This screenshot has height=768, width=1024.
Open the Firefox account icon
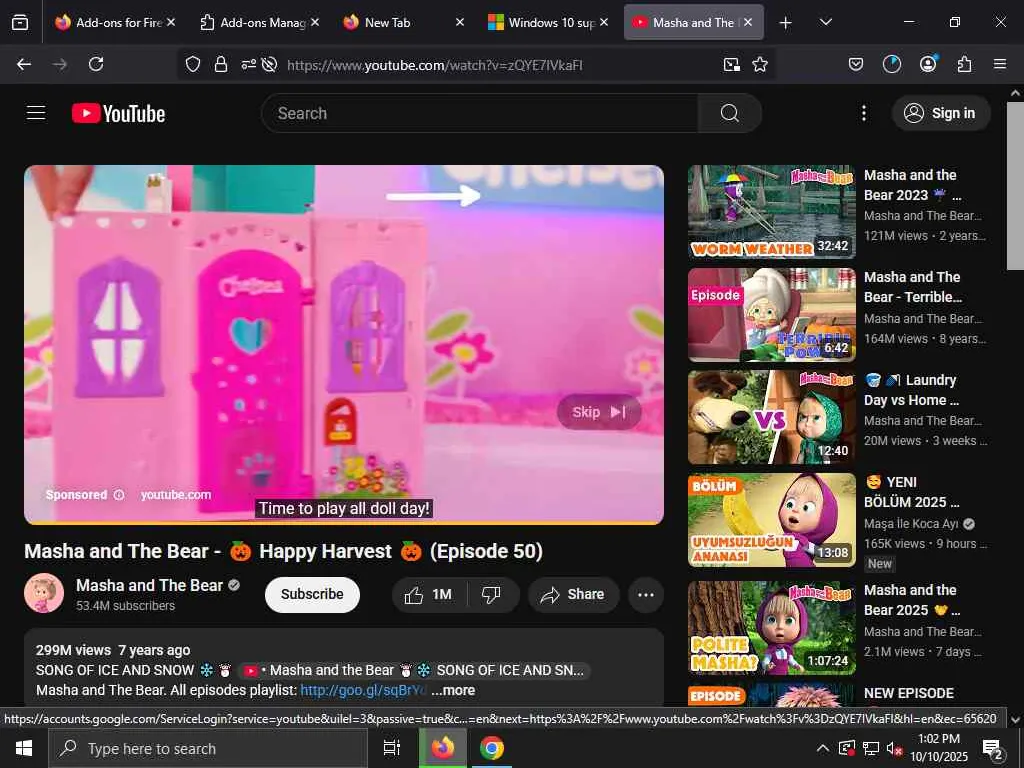928,64
